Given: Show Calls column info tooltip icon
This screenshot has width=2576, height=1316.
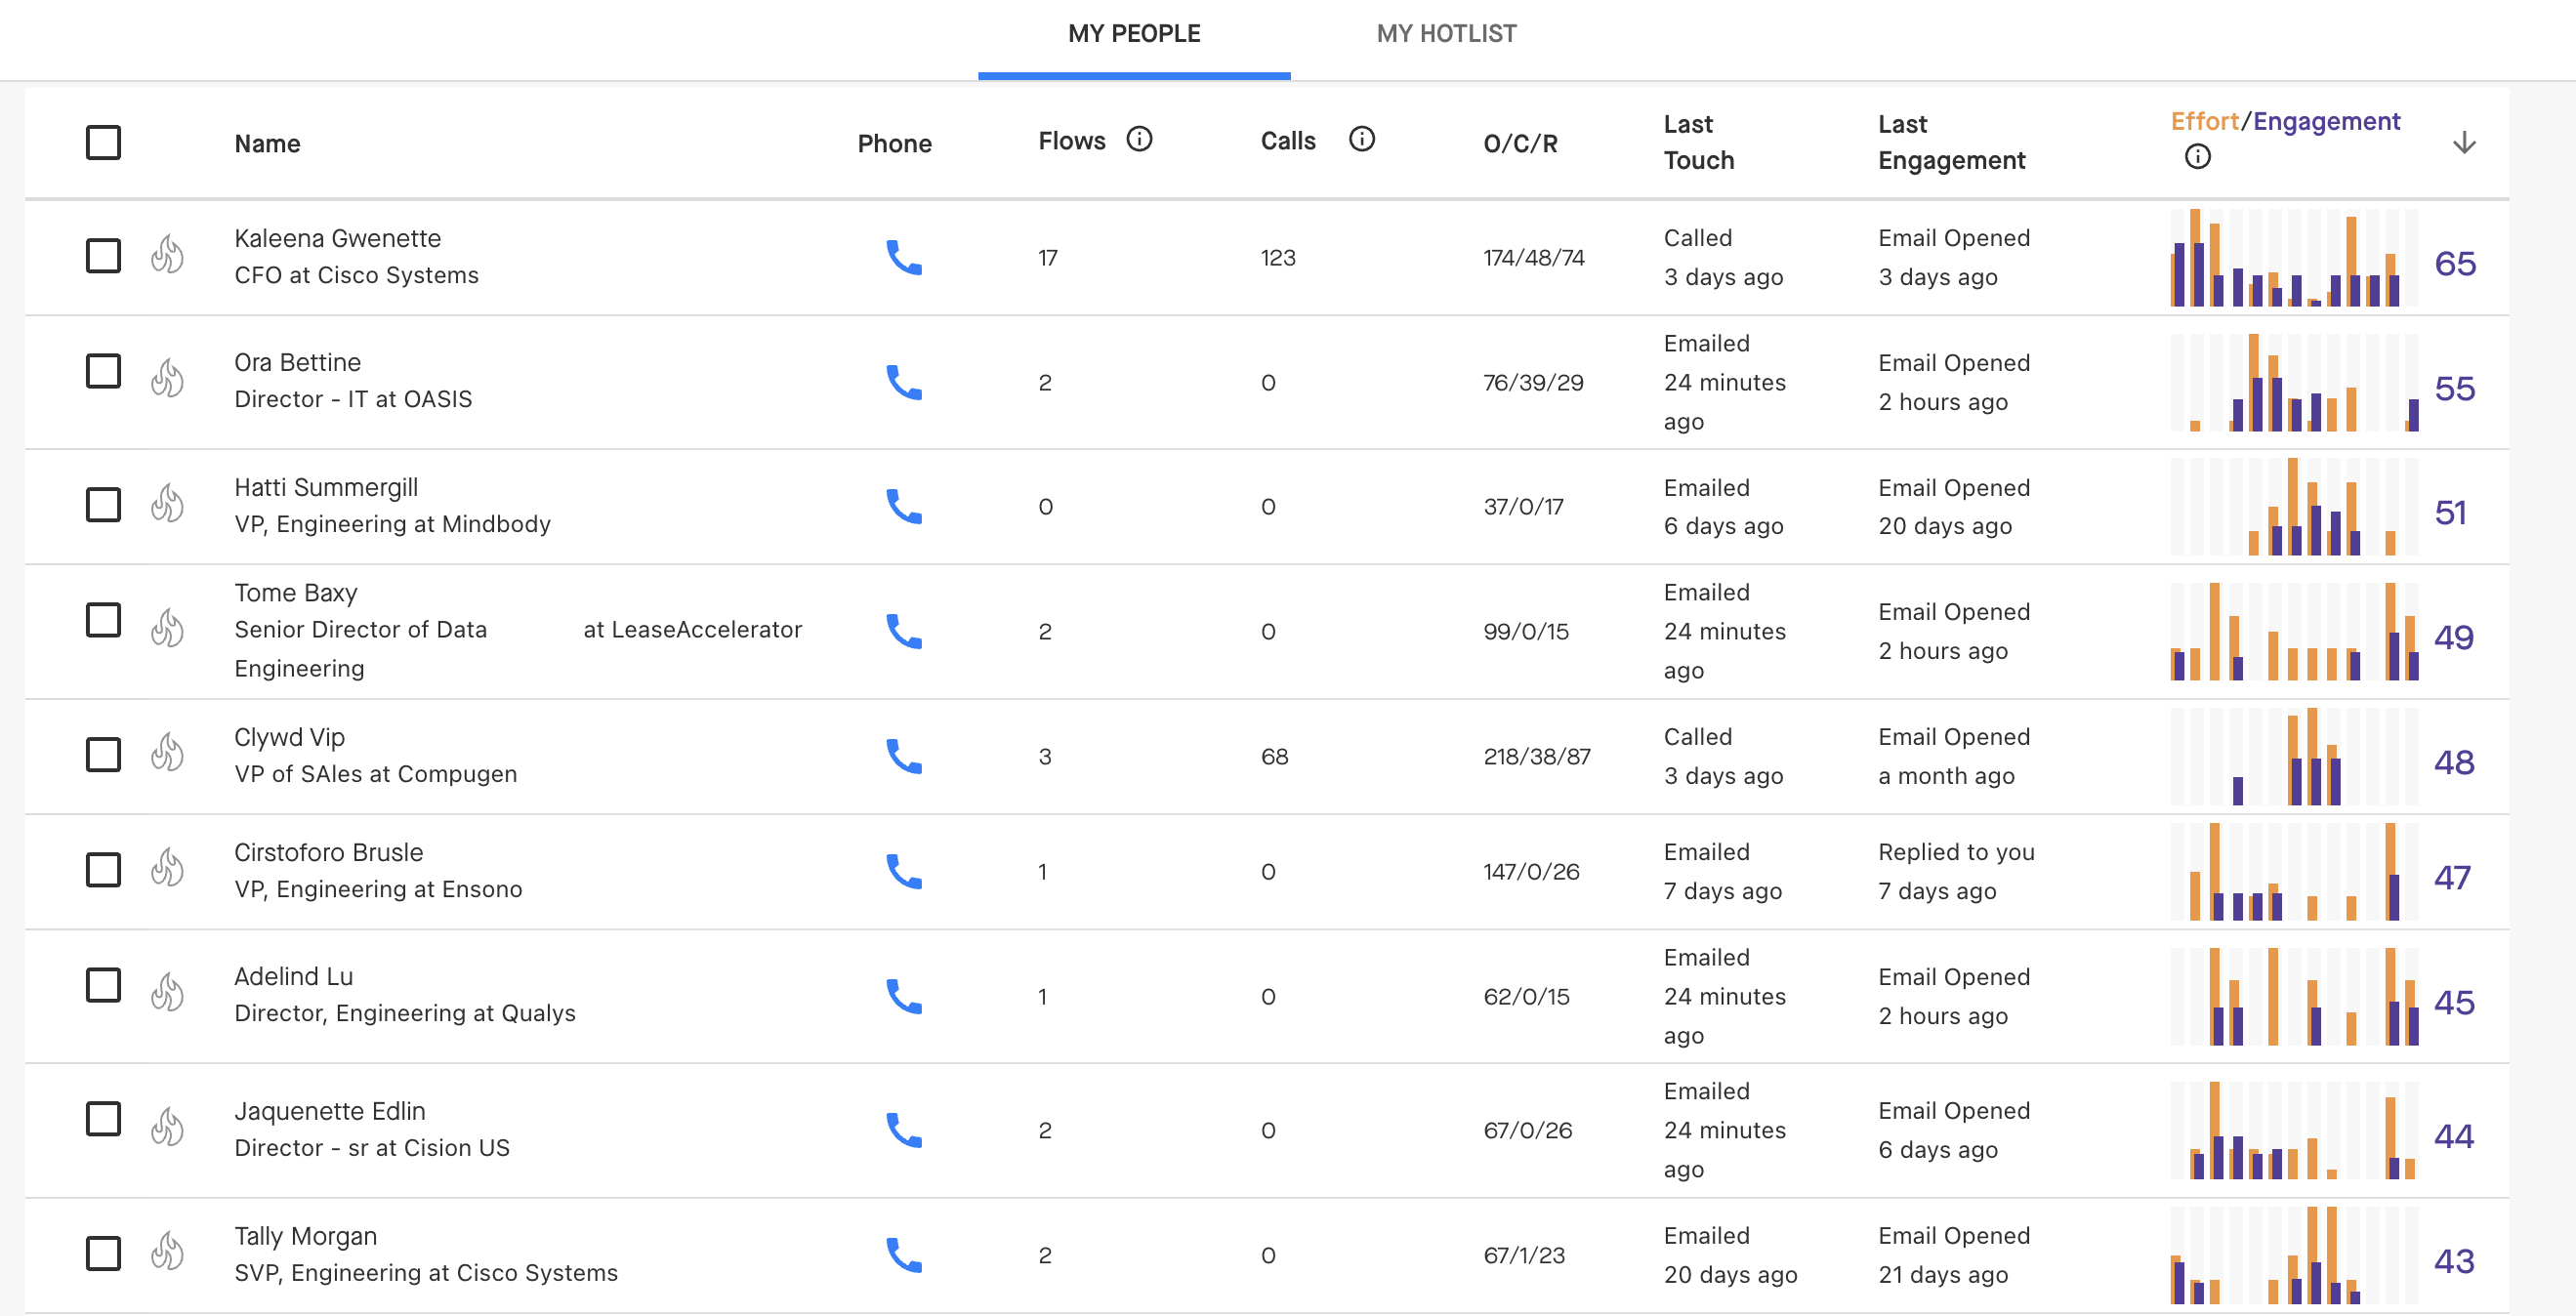Looking at the screenshot, I should coord(1362,139).
